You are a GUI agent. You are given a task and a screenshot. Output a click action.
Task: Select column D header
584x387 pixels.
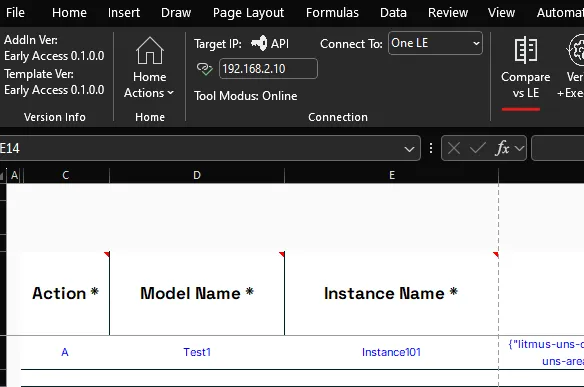tap(197, 175)
